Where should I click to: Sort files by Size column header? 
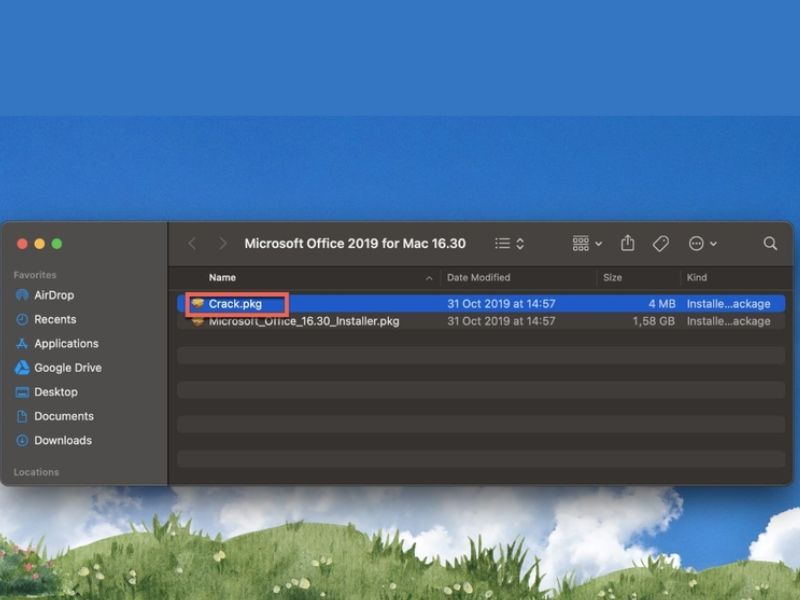612,278
